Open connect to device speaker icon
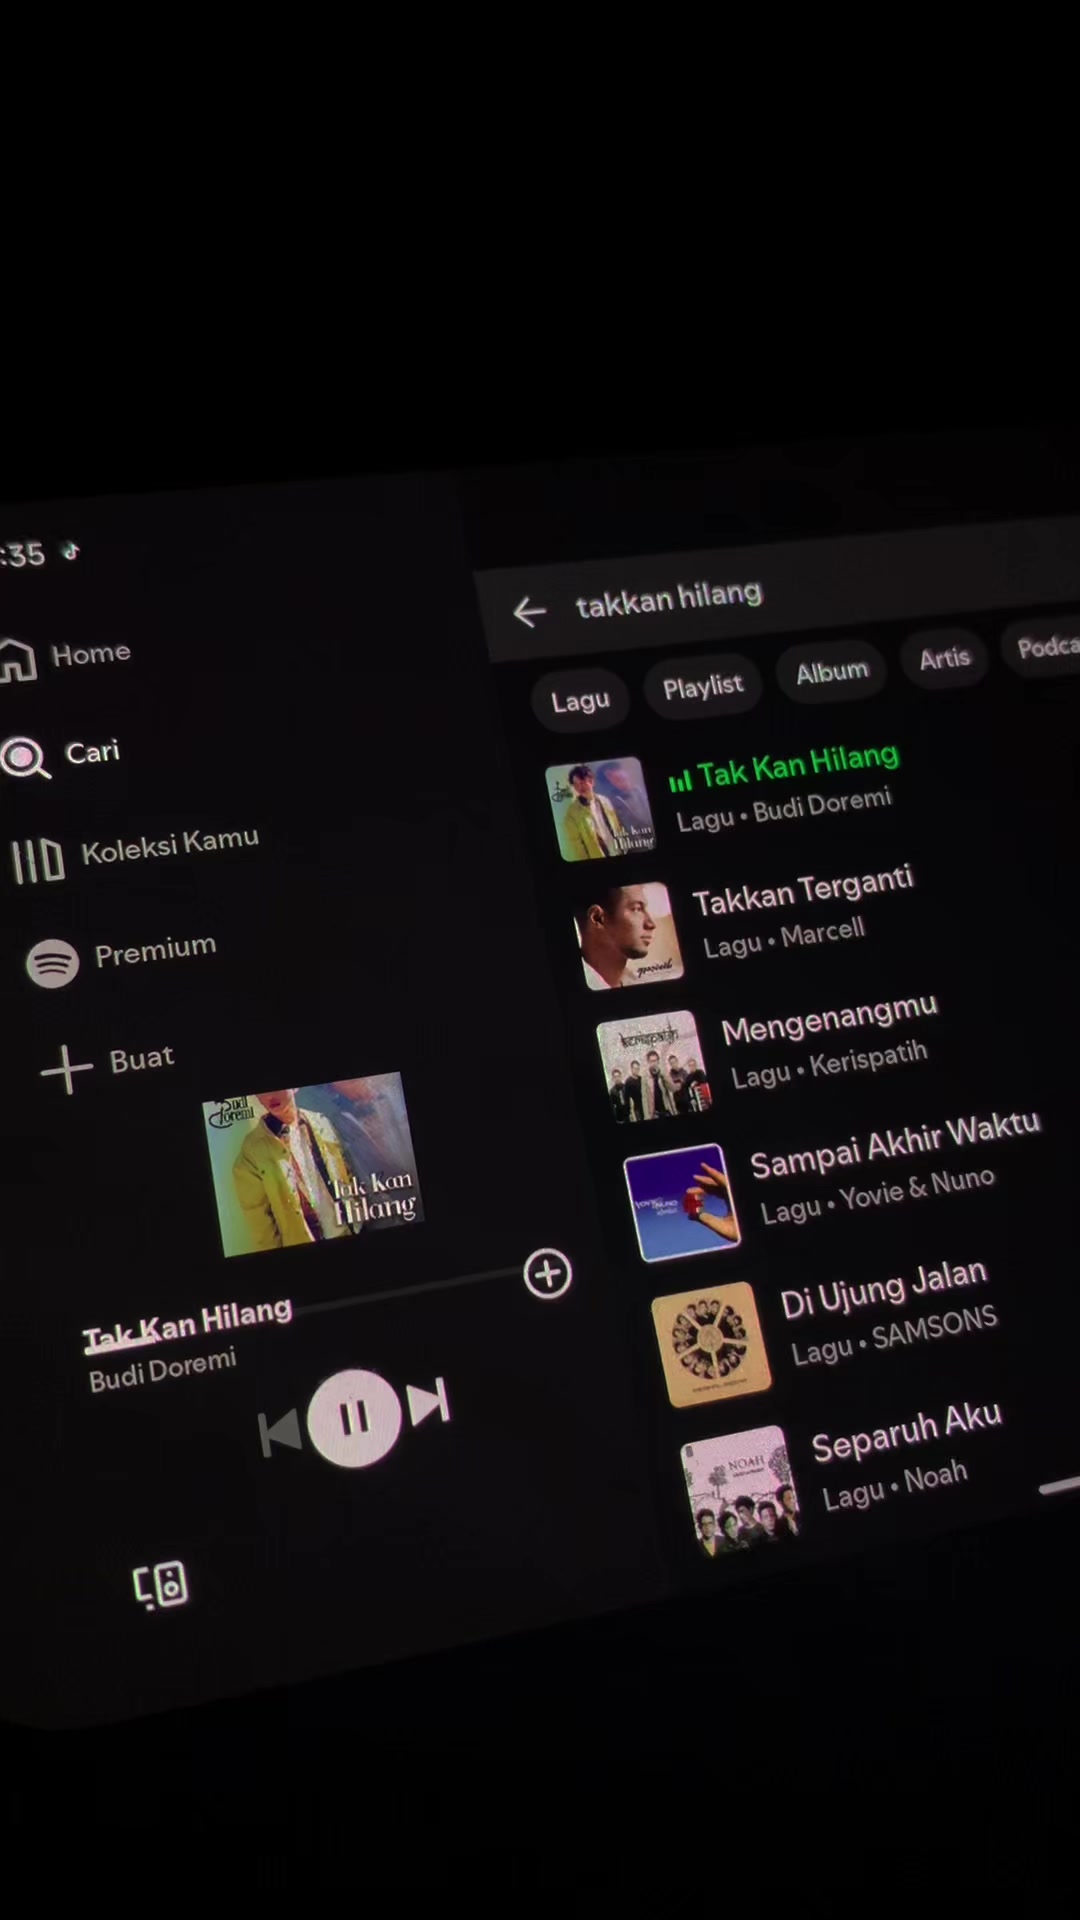 pyautogui.click(x=161, y=1585)
